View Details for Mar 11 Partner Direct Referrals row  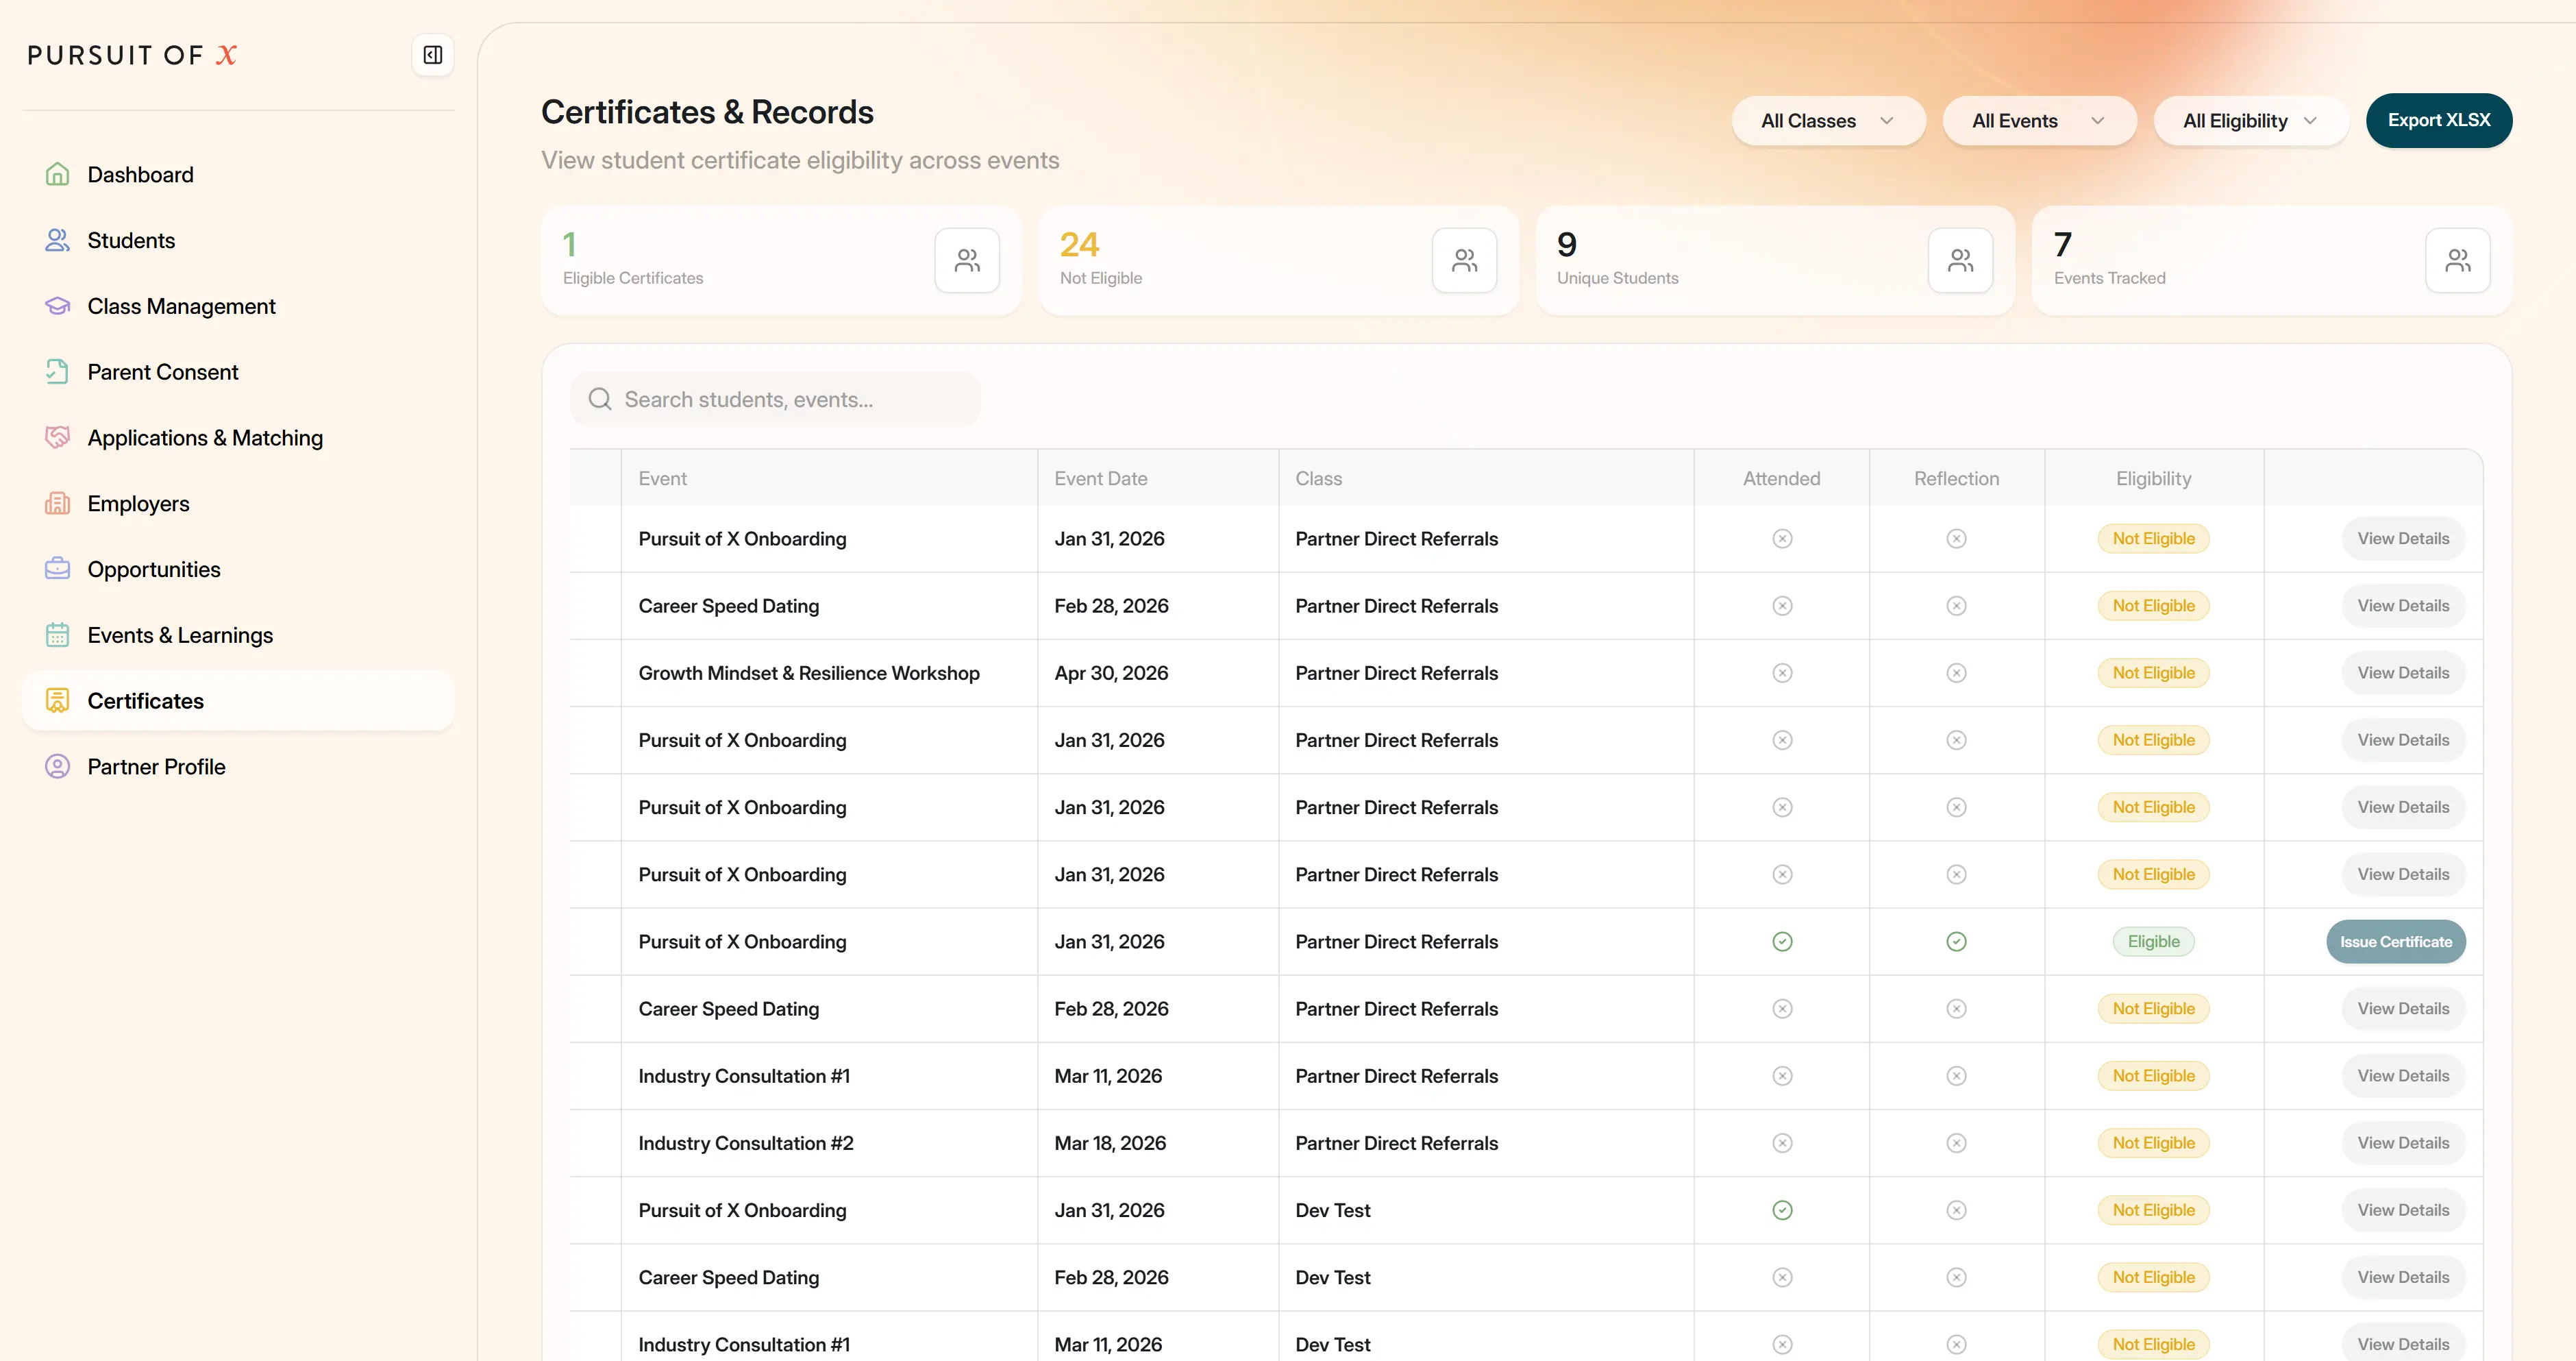(x=2403, y=1076)
